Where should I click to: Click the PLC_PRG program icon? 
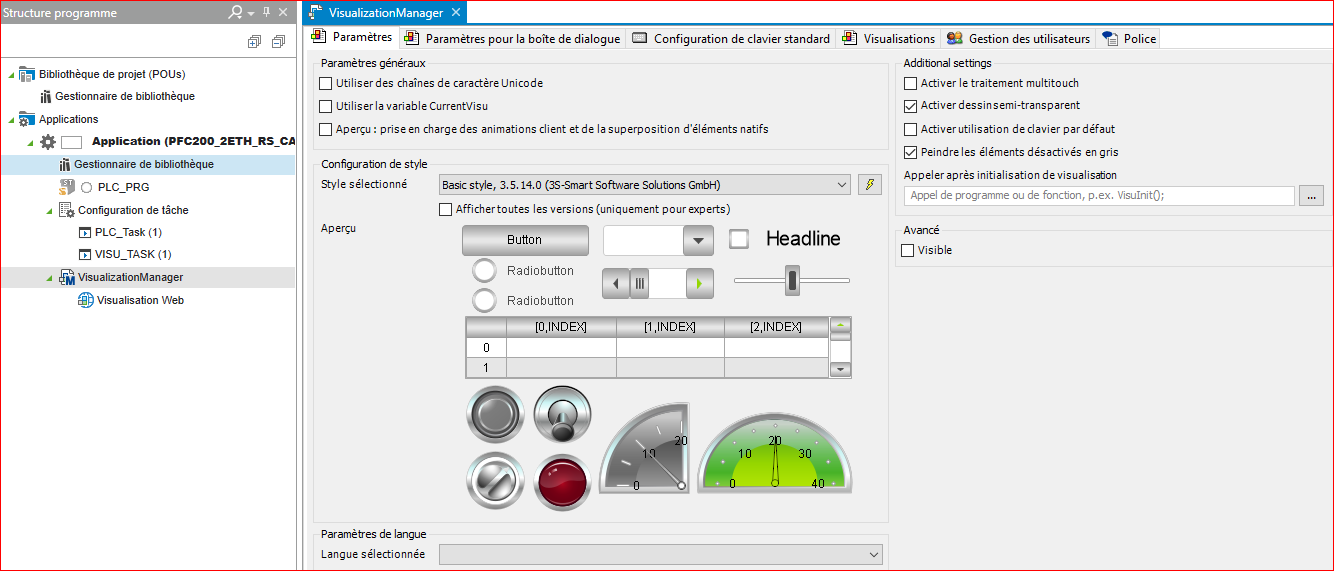point(67,187)
